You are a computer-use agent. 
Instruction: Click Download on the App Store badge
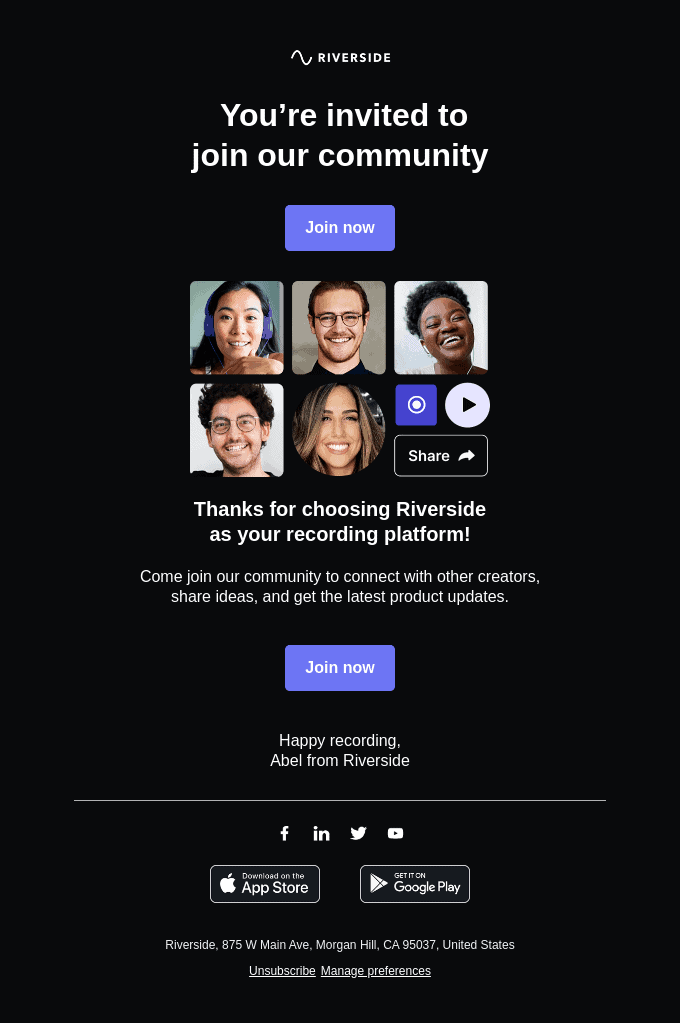click(265, 884)
